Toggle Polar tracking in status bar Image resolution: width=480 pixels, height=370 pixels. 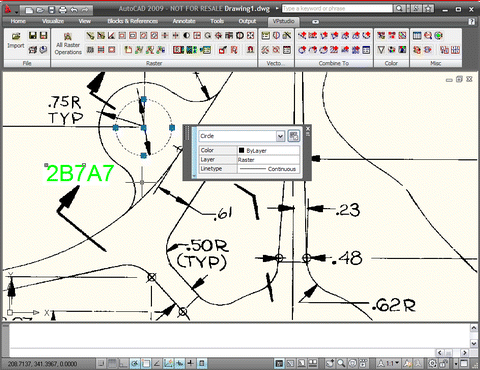point(135,363)
